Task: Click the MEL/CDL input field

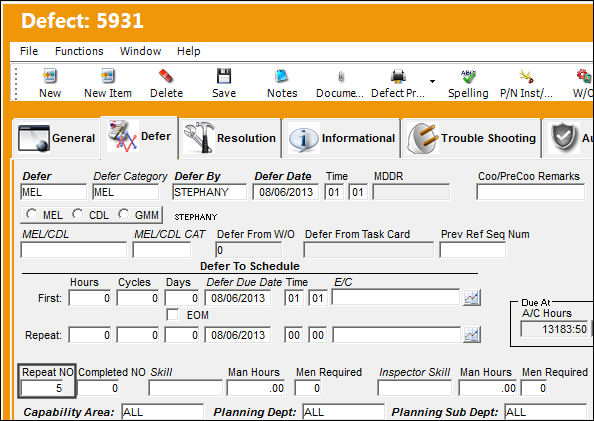Action: [73, 250]
